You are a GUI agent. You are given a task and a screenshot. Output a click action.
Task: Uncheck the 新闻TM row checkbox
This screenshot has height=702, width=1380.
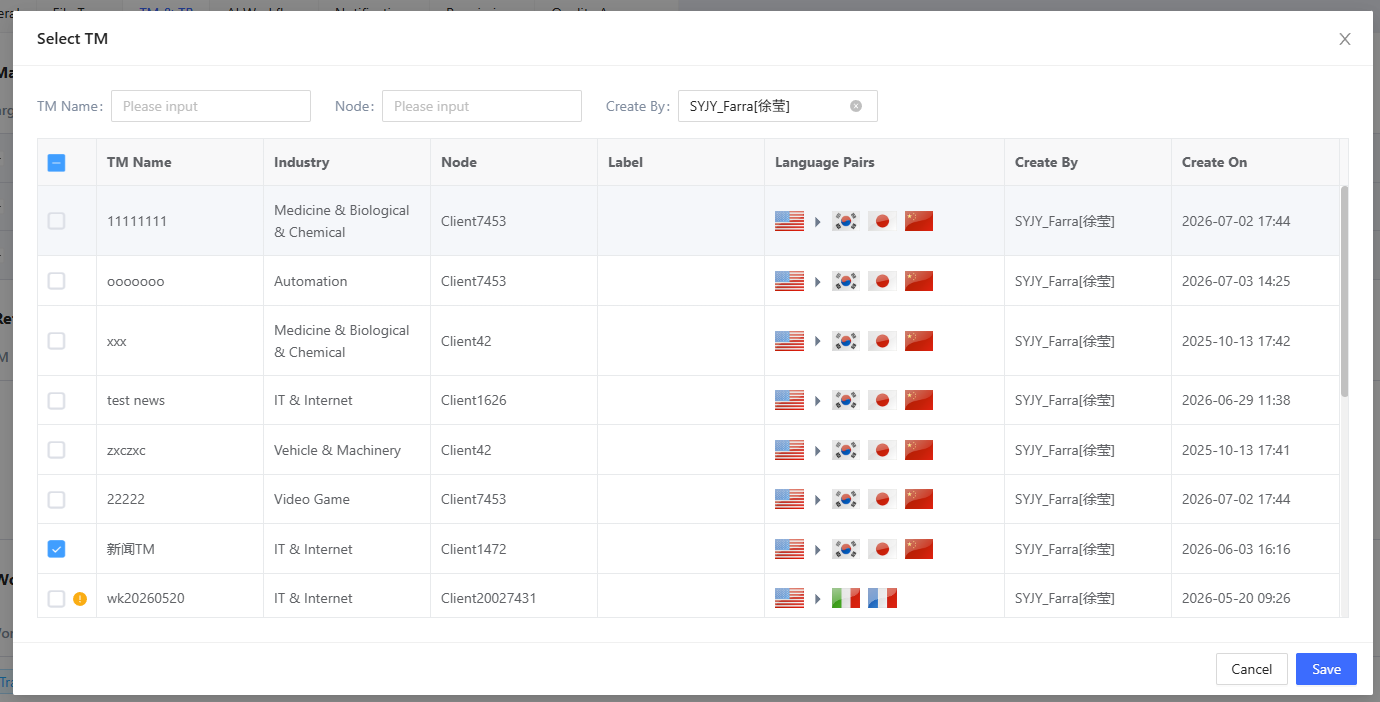pyautogui.click(x=57, y=549)
